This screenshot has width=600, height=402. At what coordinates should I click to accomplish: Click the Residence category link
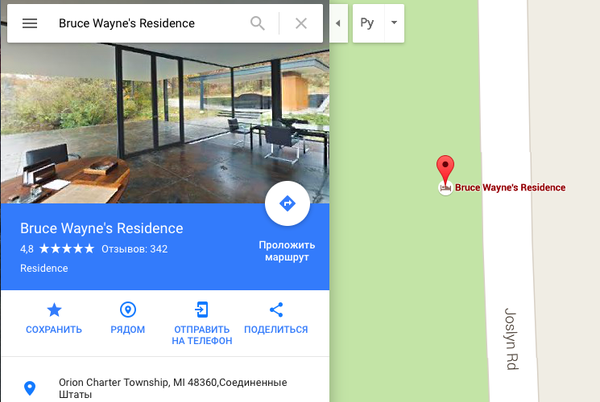tap(44, 268)
